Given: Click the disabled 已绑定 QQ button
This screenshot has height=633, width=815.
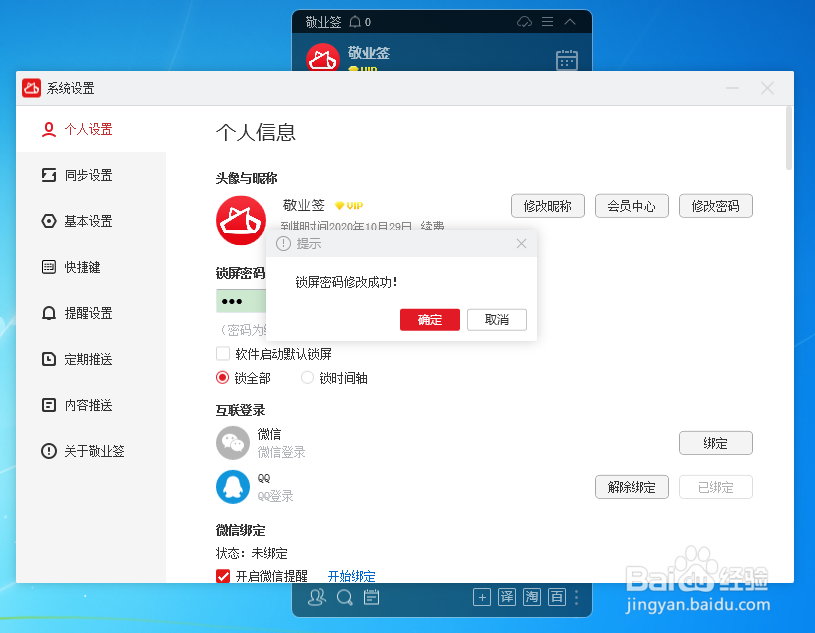Looking at the screenshot, I should tap(716, 487).
